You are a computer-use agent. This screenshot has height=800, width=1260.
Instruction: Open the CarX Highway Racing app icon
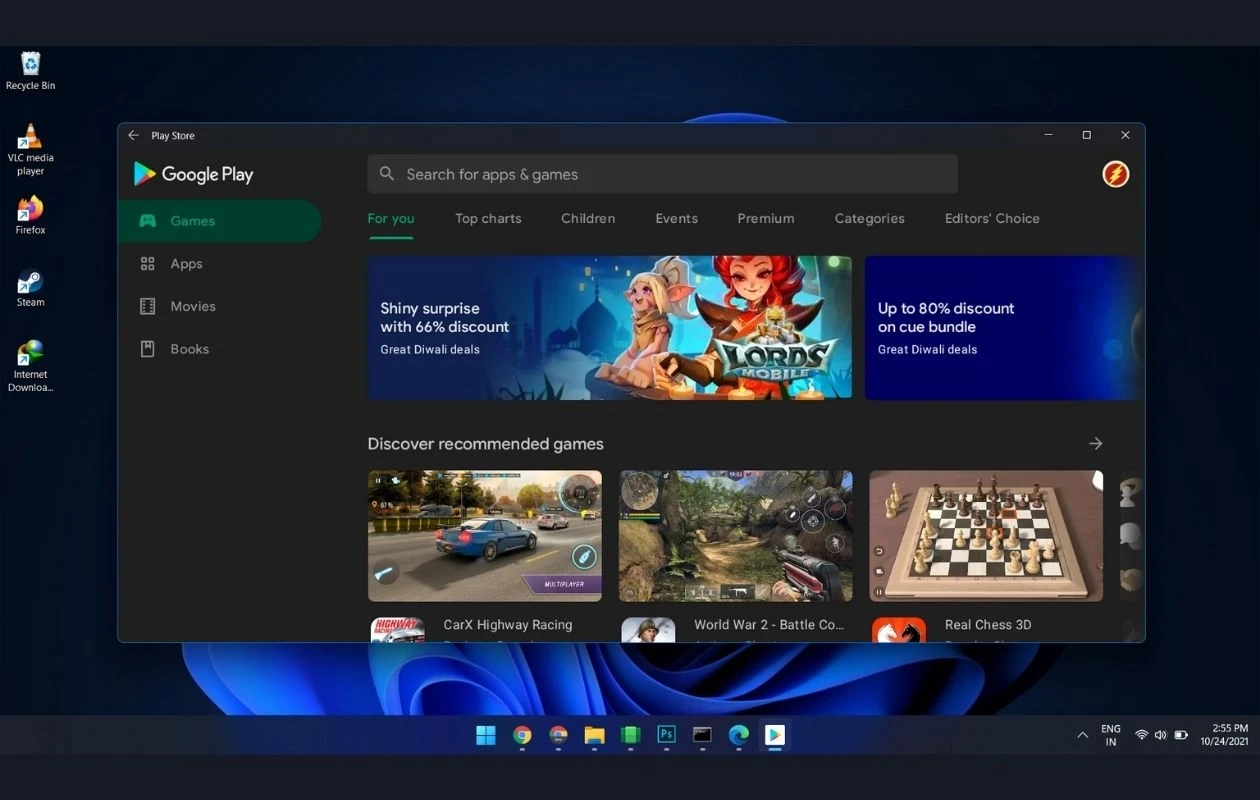(x=397, y=630)
